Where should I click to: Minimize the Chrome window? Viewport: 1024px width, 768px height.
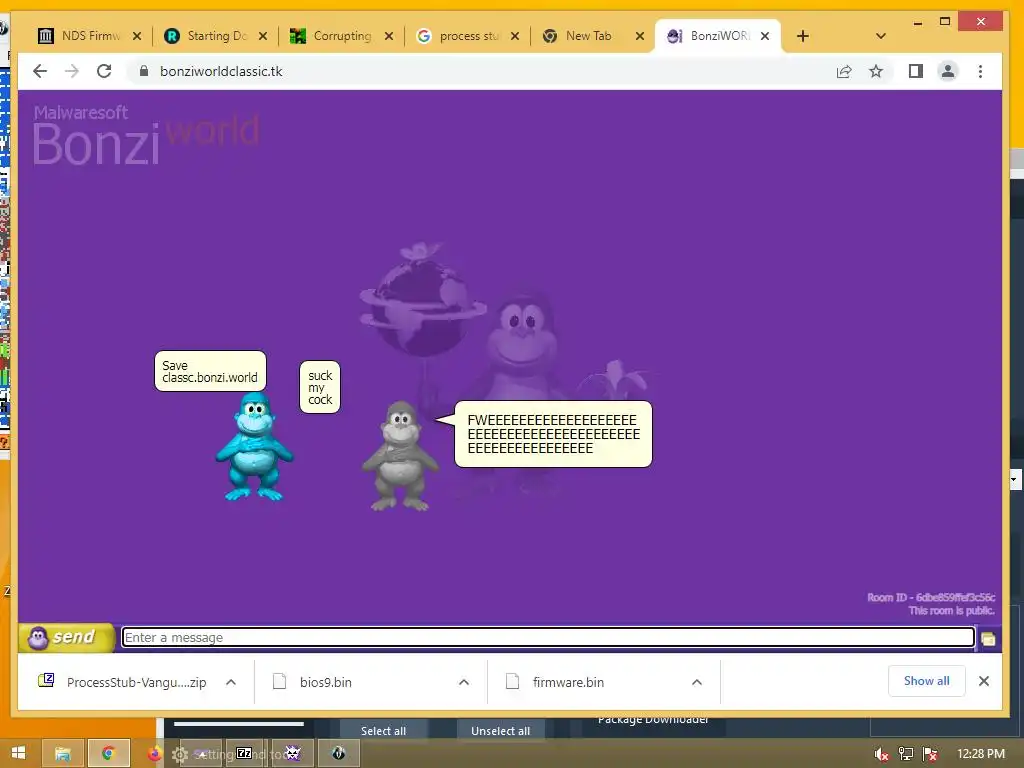point(918,22)
